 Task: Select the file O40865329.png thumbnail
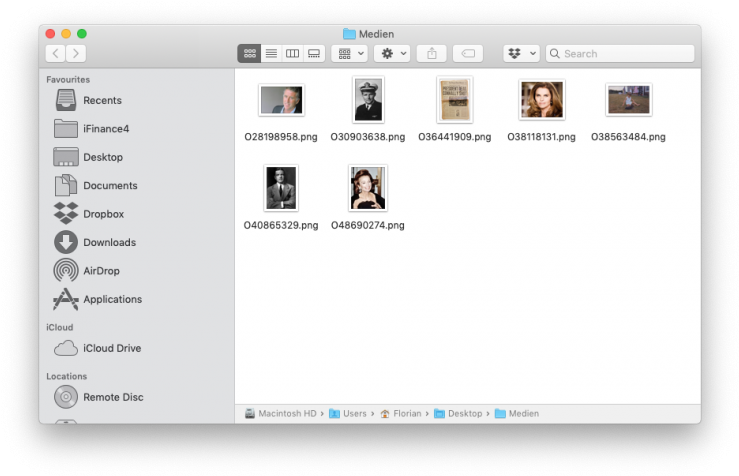[x=281, y=188]
